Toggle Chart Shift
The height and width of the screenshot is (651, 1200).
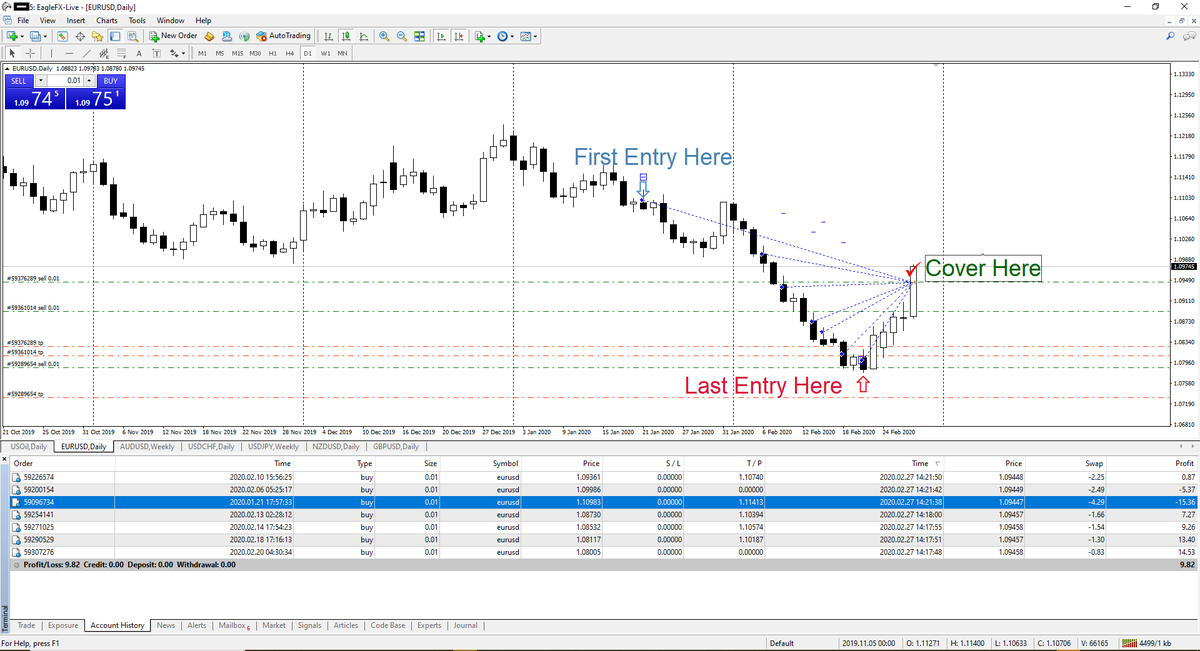(x=459, y=36)
